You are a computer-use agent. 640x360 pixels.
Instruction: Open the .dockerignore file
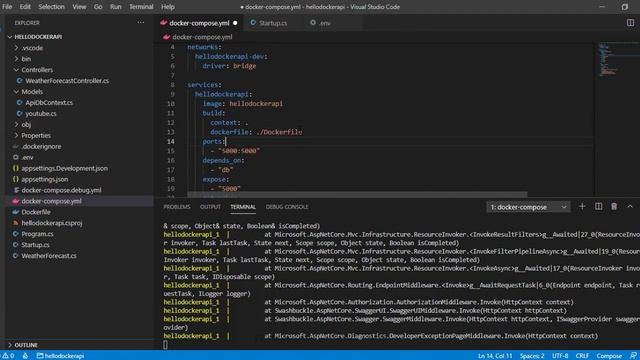tap(41, 147)
